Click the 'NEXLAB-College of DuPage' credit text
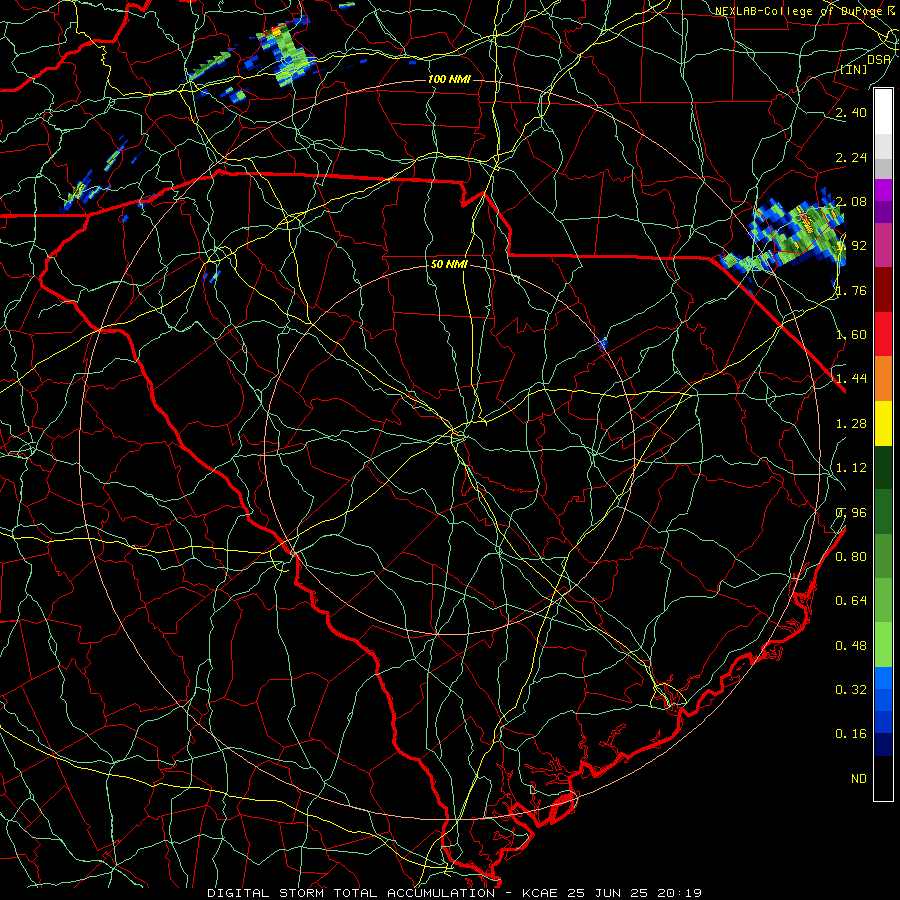 pyautogui.click(x=798, y=11)
